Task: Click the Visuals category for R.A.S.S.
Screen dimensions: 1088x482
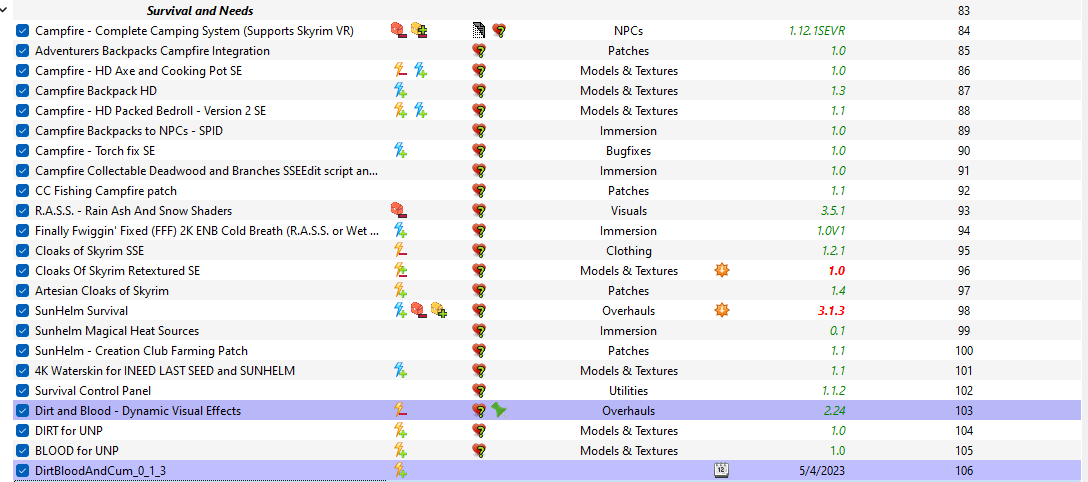Action: point(628,211)
